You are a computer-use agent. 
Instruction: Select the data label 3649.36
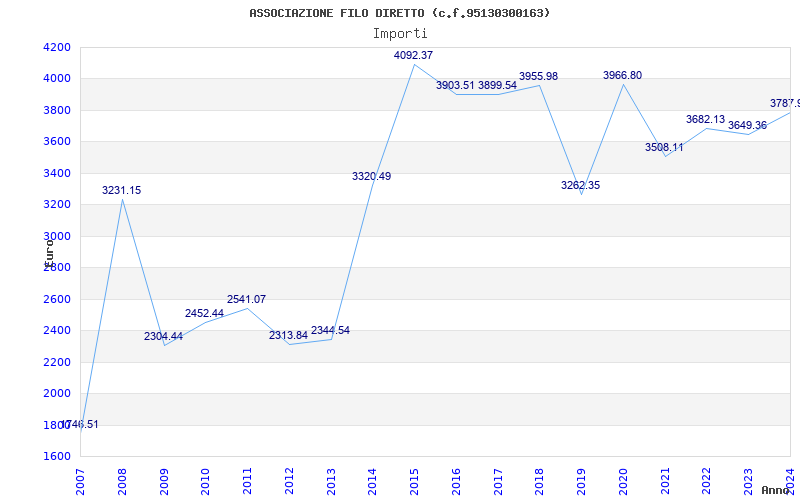[747, 126]
